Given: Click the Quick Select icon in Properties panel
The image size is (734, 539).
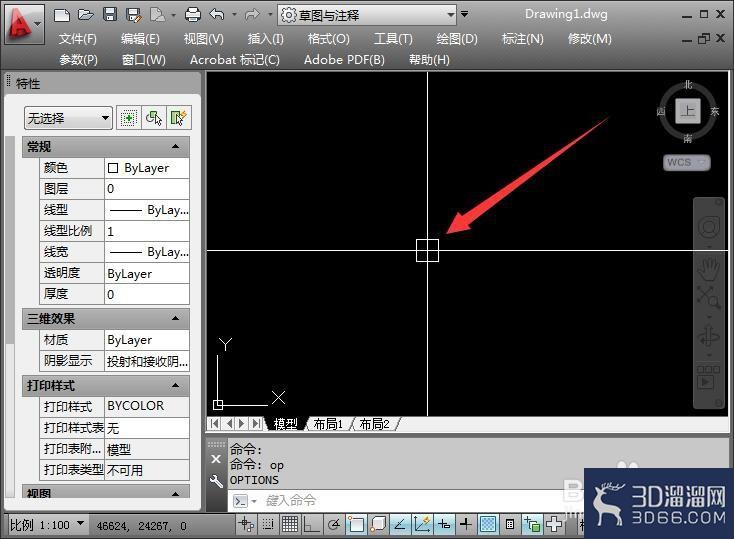Looking at the screenshot, I should [x=178, y=118].
